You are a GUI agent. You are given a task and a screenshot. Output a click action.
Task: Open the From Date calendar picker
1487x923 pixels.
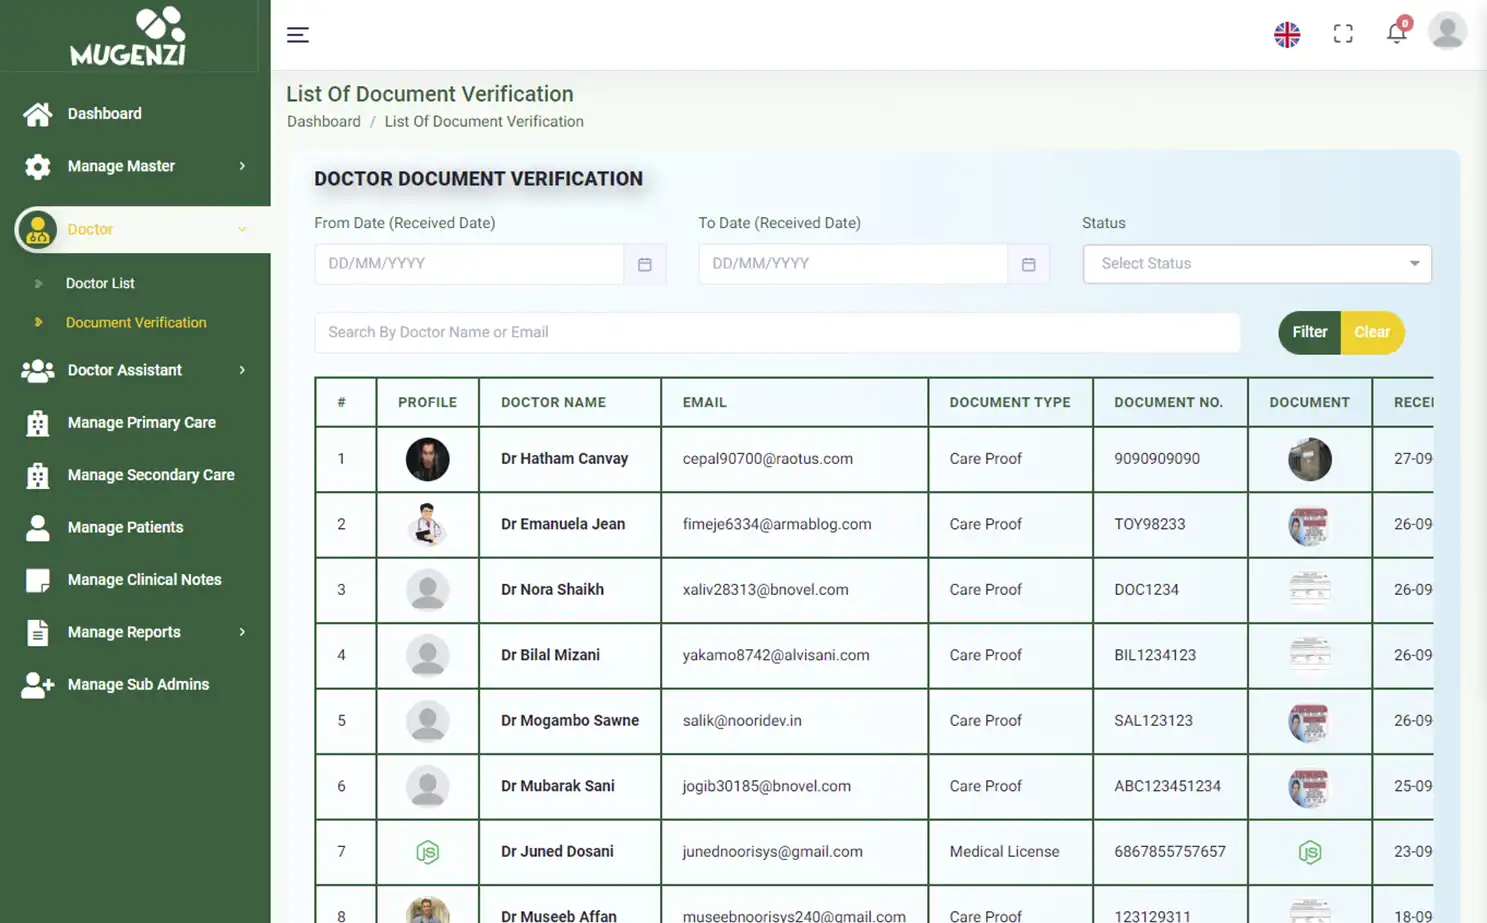click(645, 264)
